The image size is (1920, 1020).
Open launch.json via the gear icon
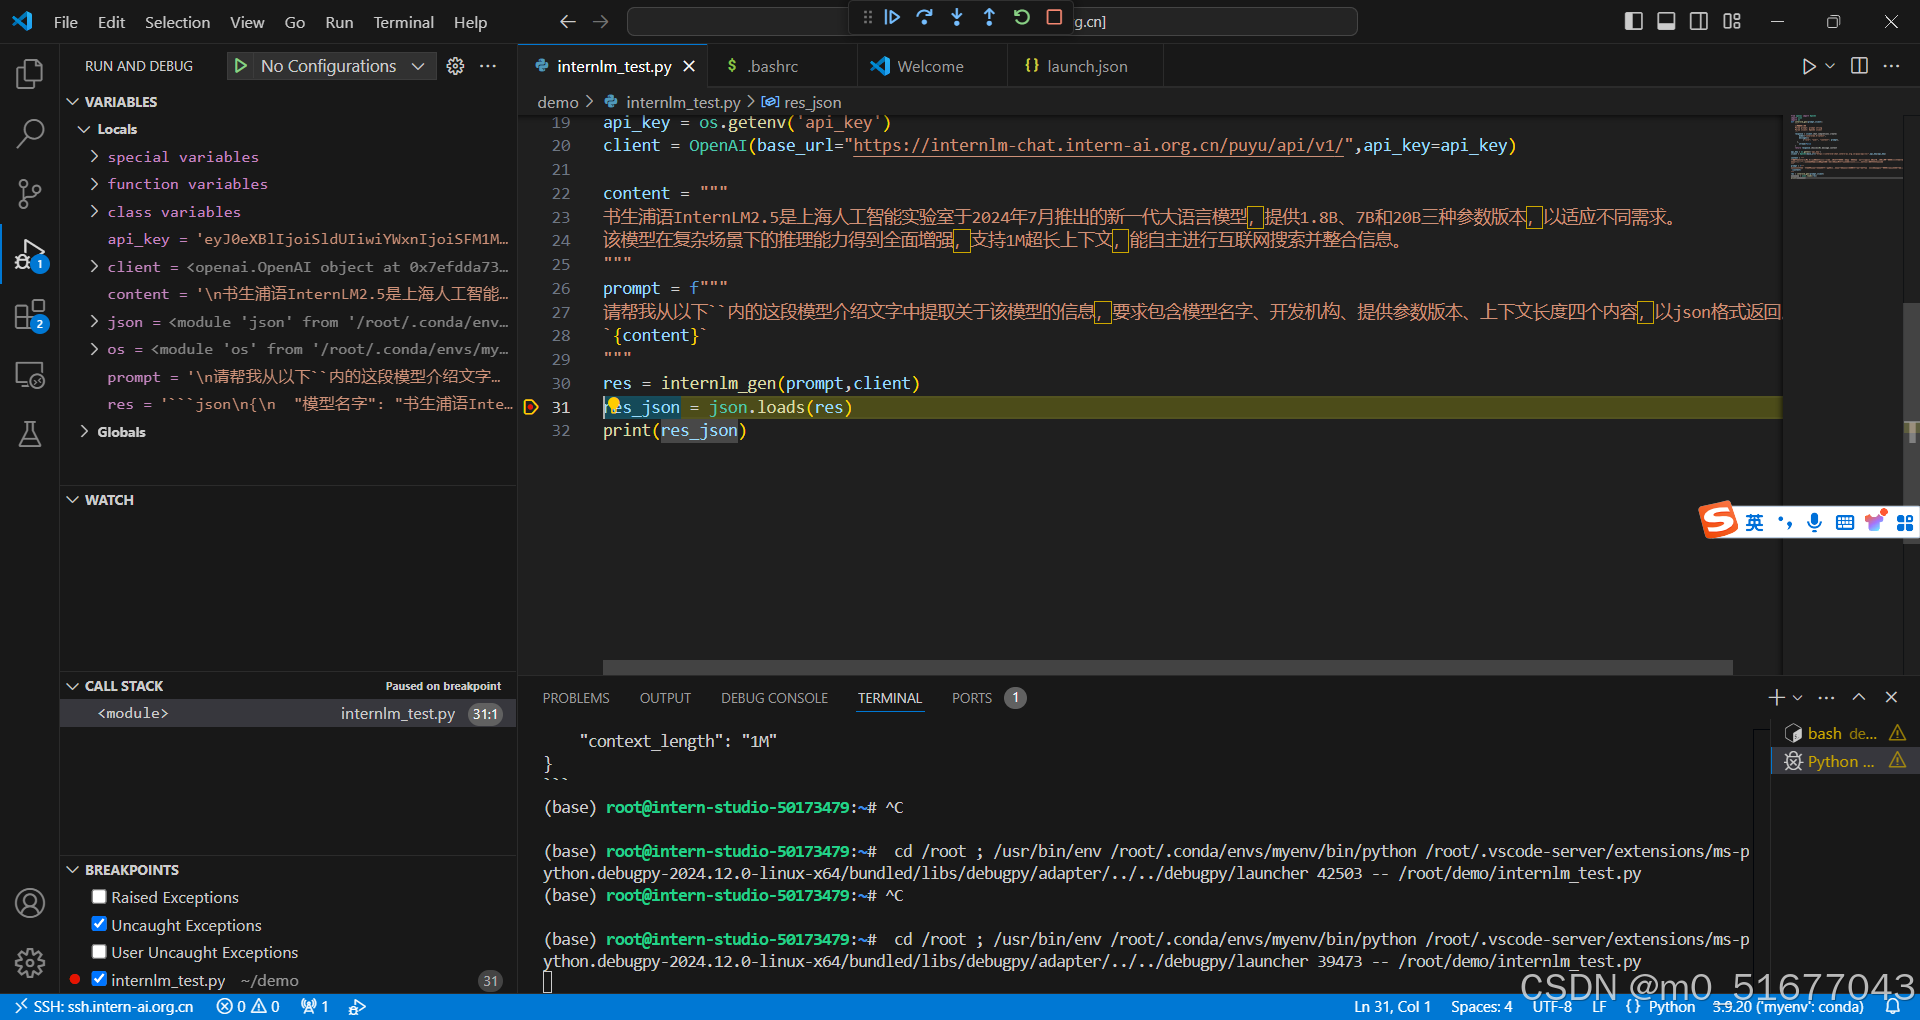pyautogui.click(x=455, y=66)
